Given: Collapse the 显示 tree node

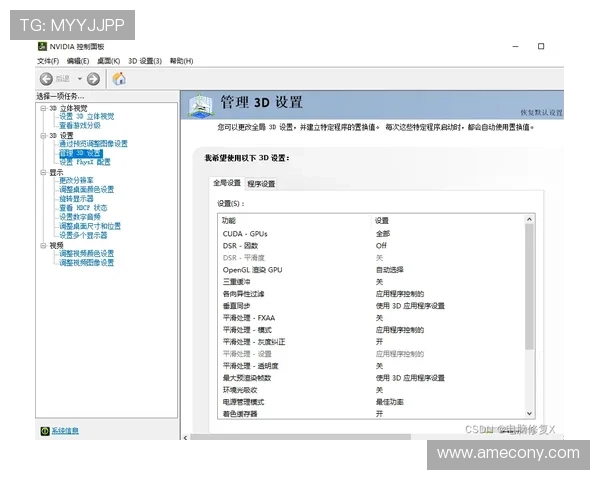Looking at the screenshot, I should [43, 172].
